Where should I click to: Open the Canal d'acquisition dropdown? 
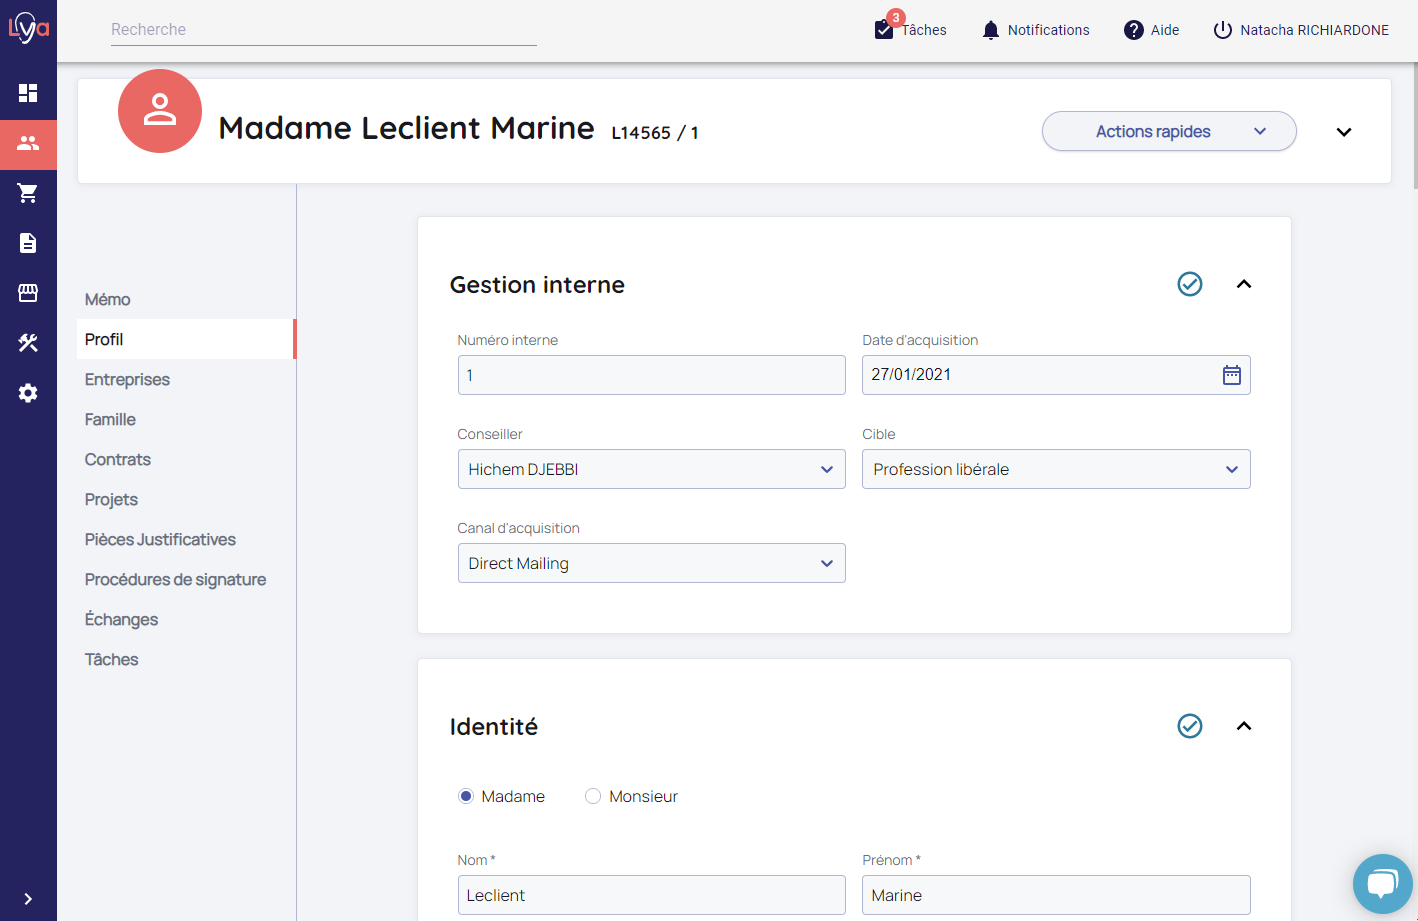click(x=652, y=563)
